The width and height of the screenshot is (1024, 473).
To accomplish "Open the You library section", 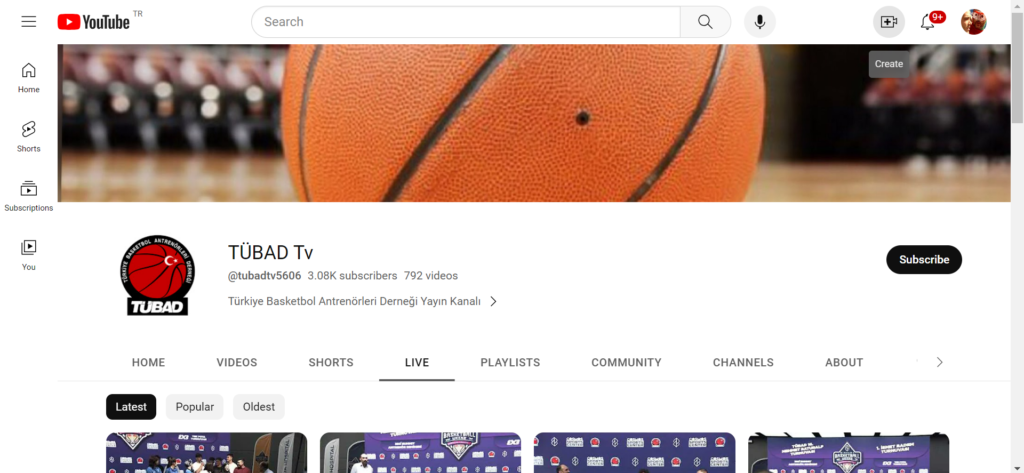I will point(29,255).
